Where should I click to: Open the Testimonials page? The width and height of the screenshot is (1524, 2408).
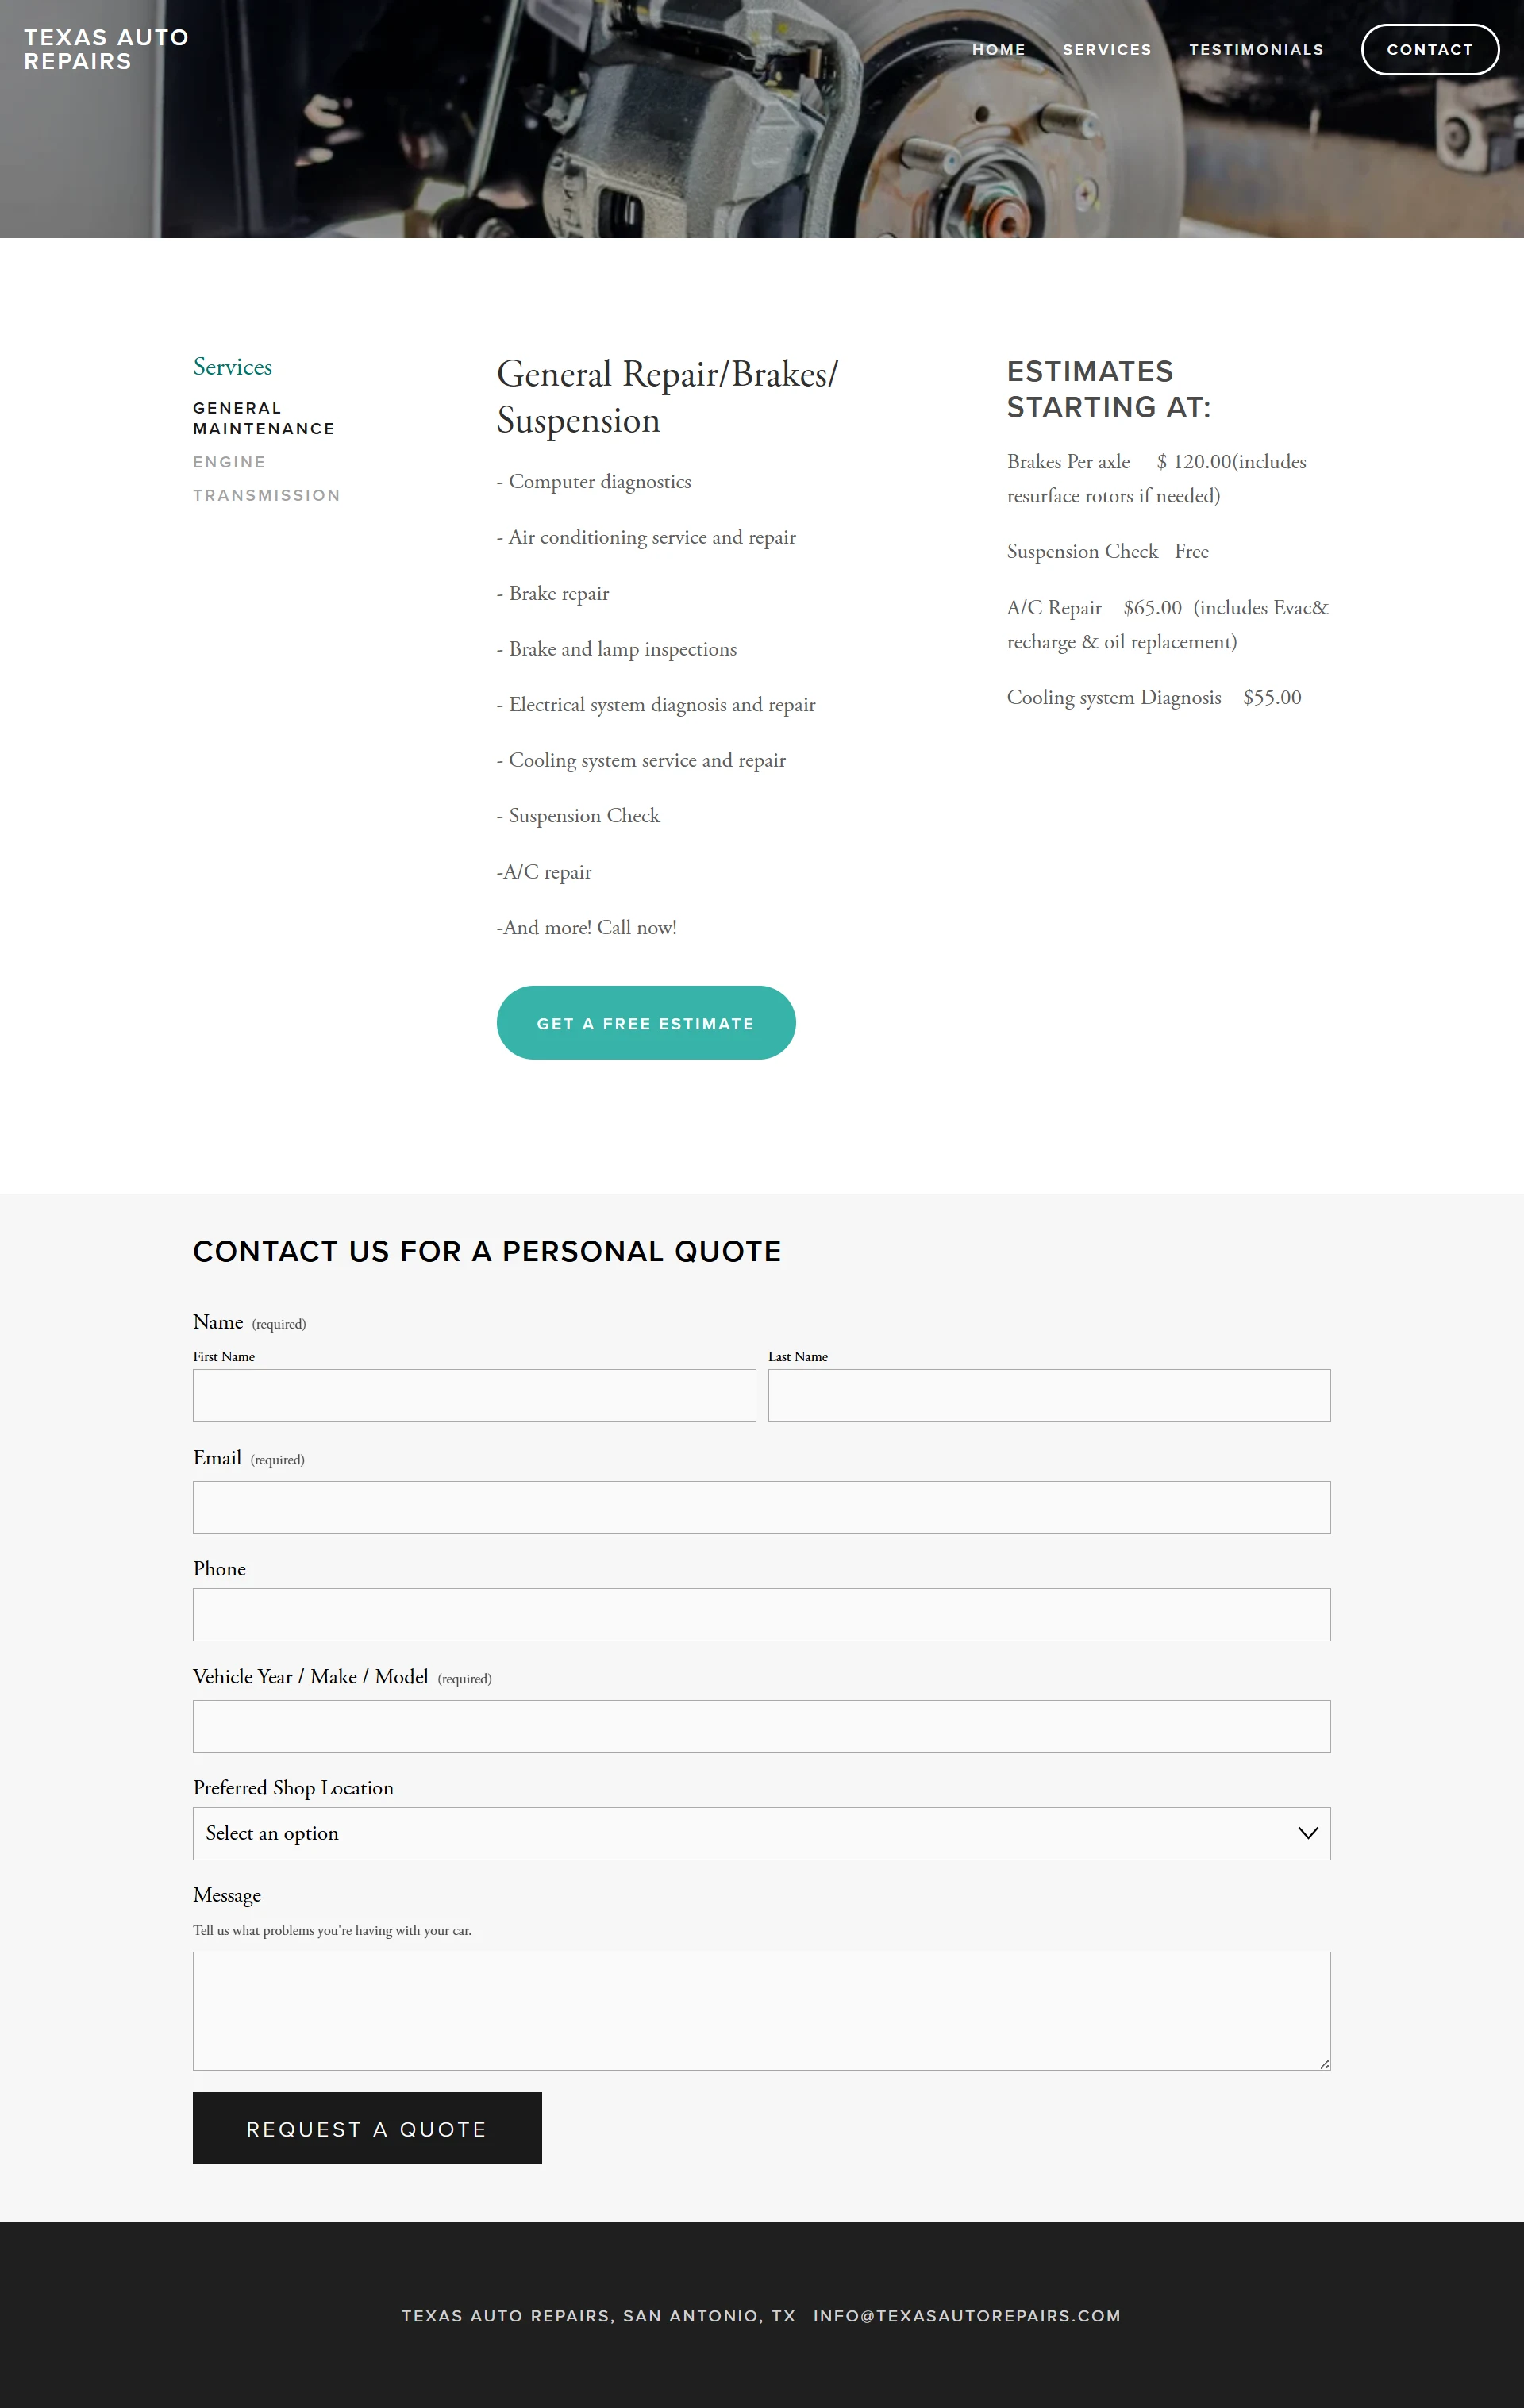tap(1255, 50)
